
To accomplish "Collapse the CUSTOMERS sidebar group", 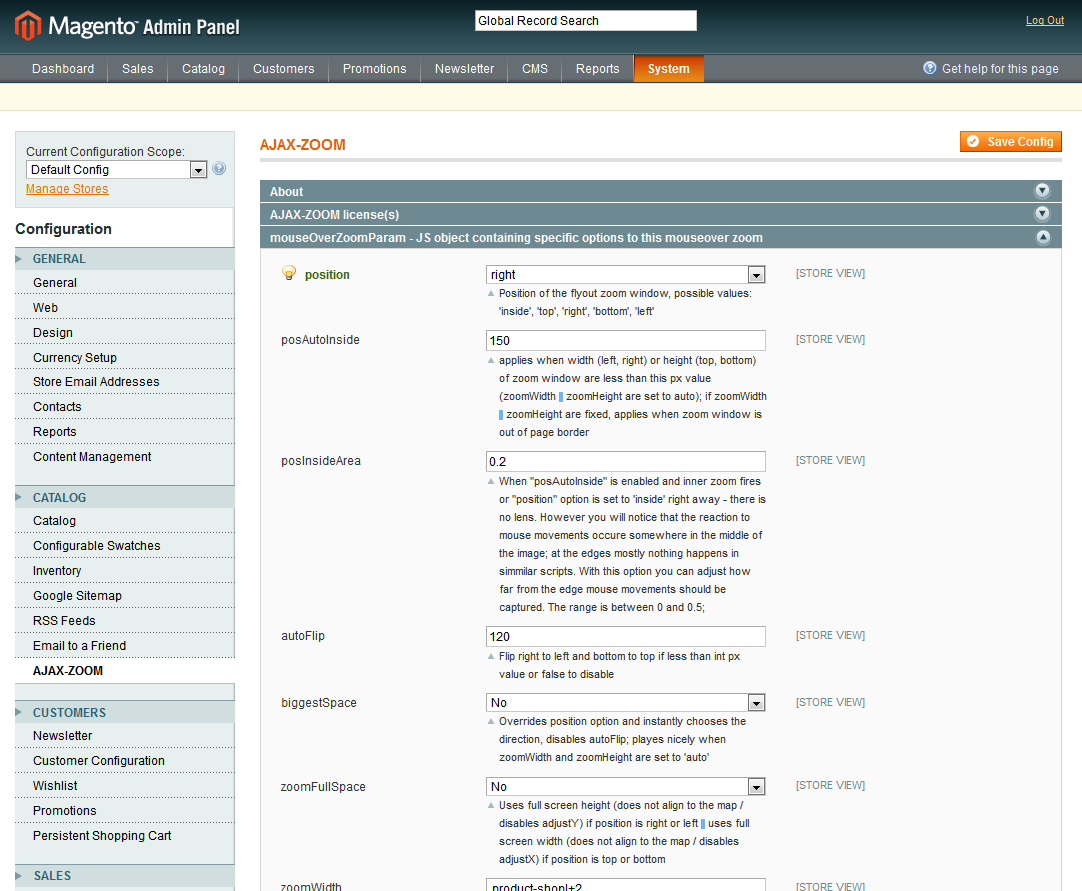I will point(125,712).
